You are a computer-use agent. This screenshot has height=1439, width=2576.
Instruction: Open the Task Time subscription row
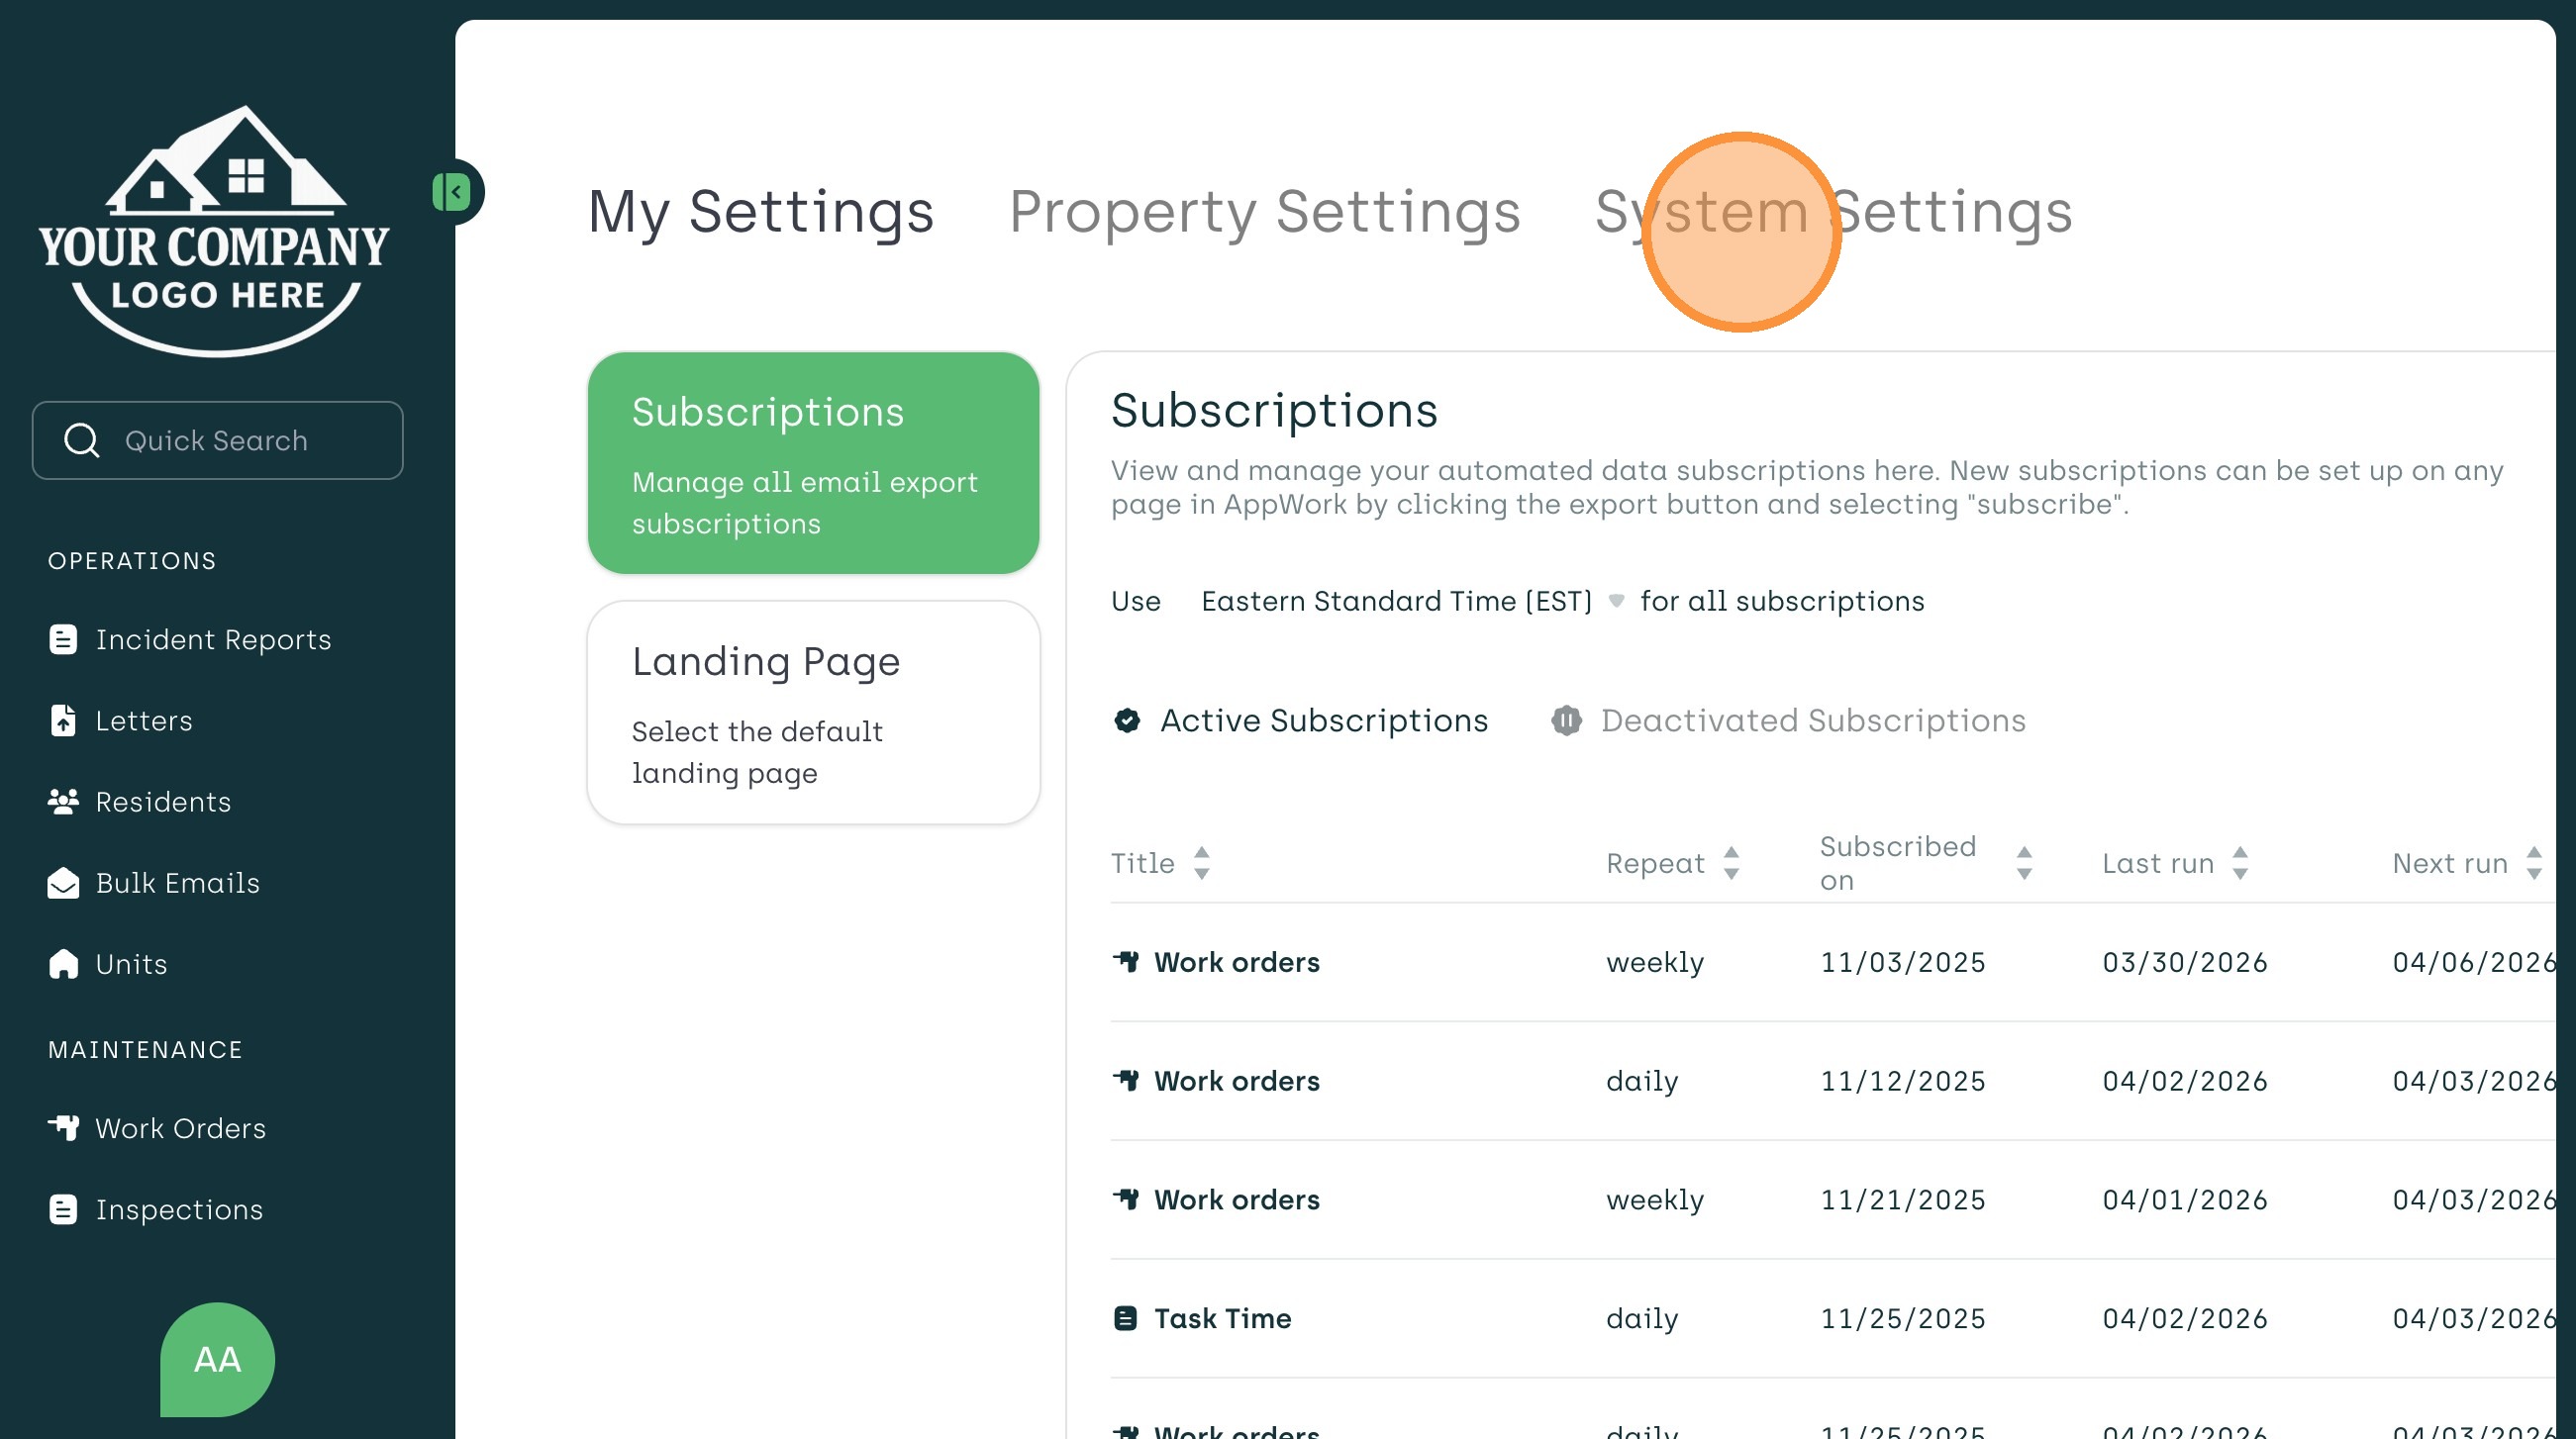[1222, 1317]
